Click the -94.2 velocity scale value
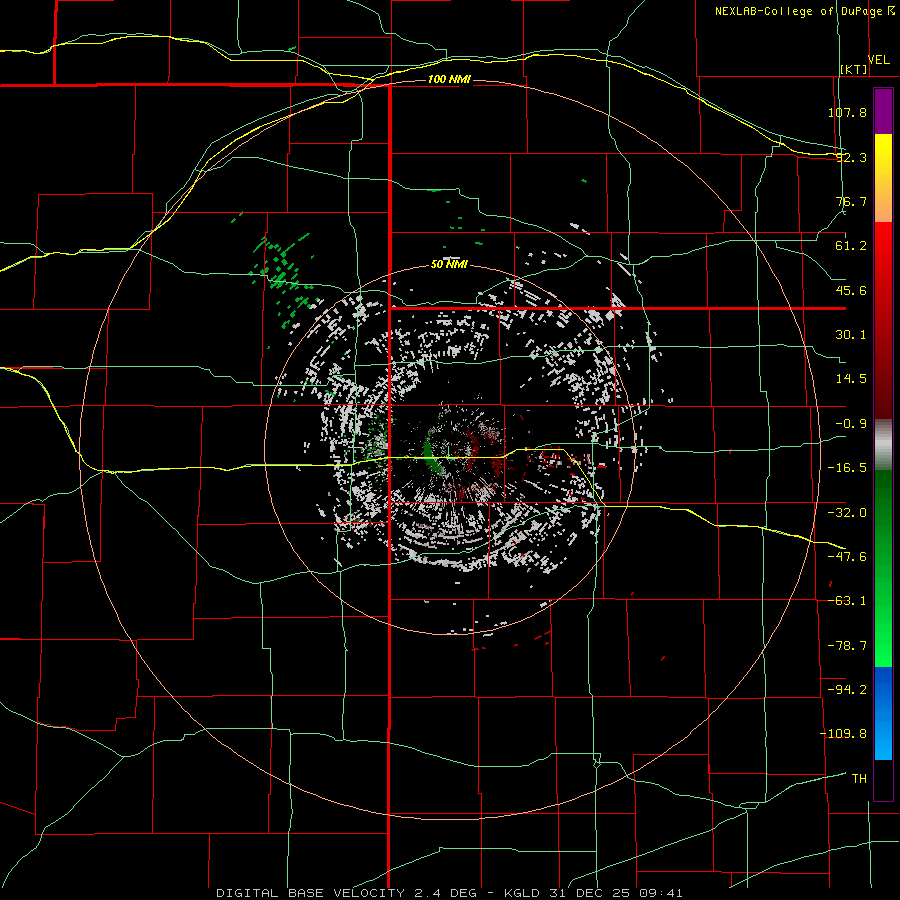Viewport: 900px width, 900px height. click(847, 690)
